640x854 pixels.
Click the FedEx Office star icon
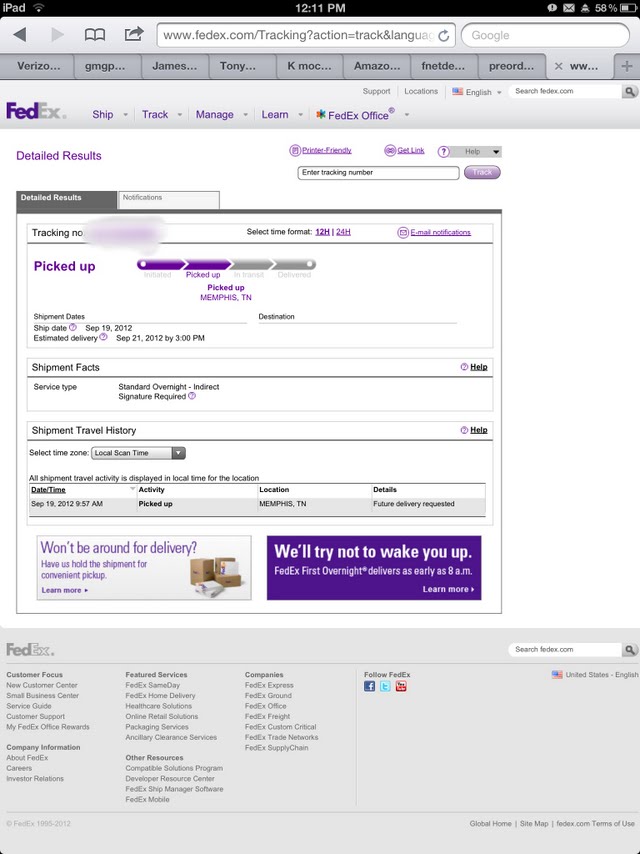321,114
